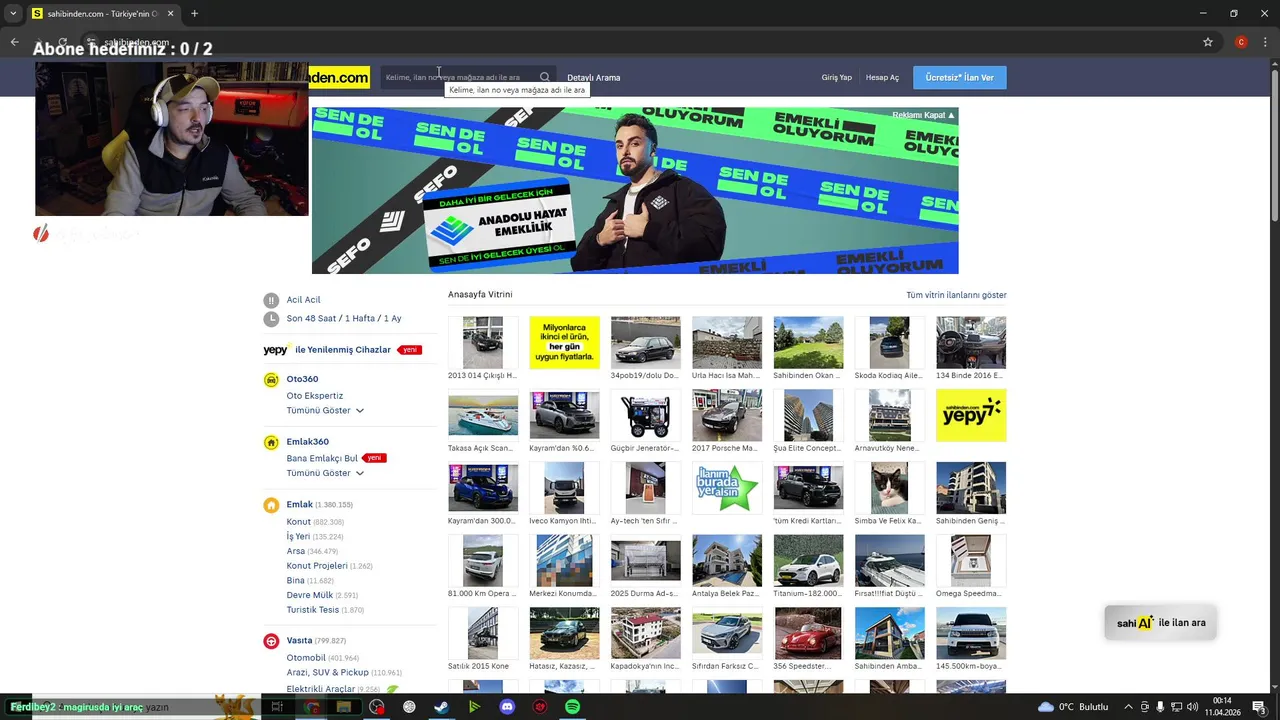
Task: Click the search magnifier icon
Action: [x=544, y=77]
